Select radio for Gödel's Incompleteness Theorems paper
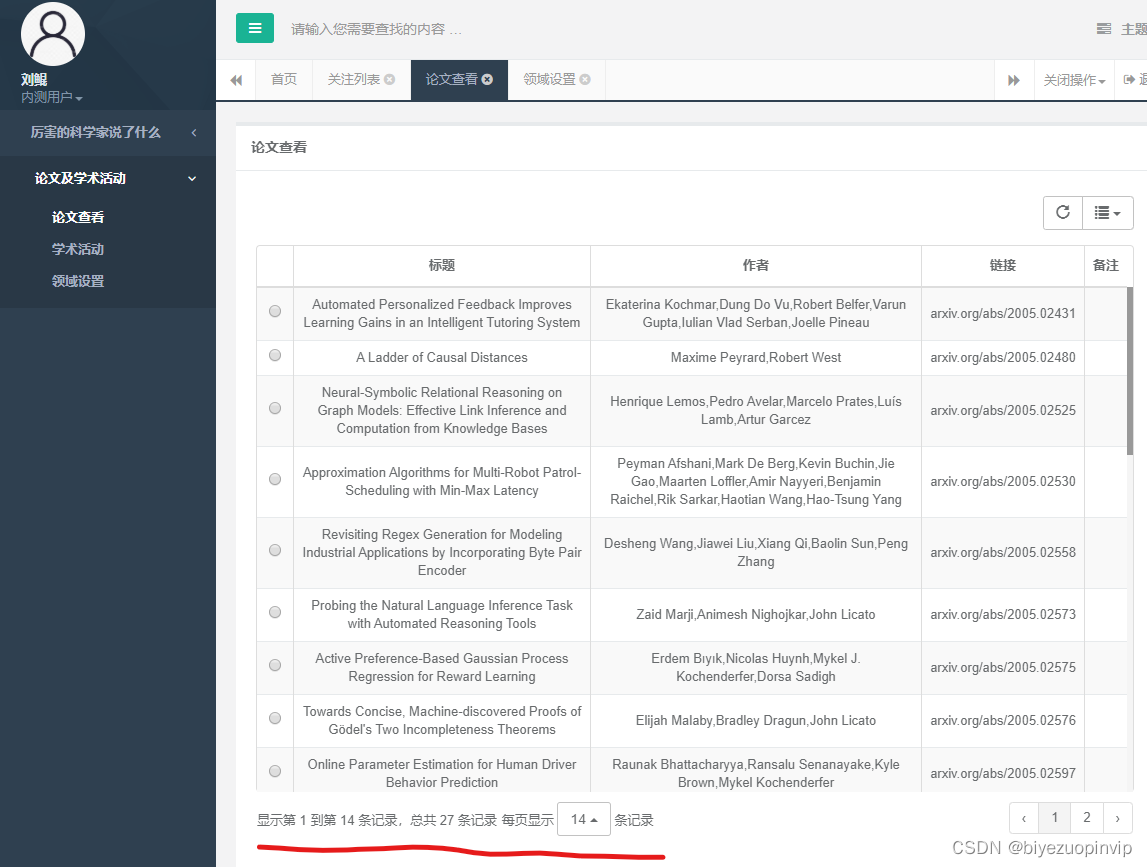1147x867 pixels. pos(275,718)
